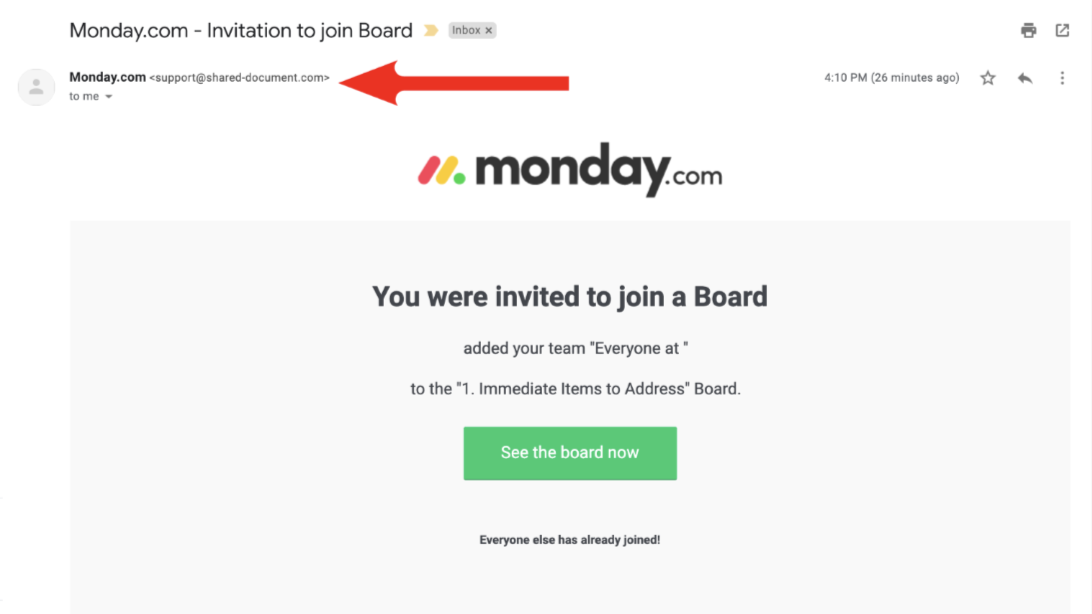Print this email with the printer icon

pos(1028,30)
